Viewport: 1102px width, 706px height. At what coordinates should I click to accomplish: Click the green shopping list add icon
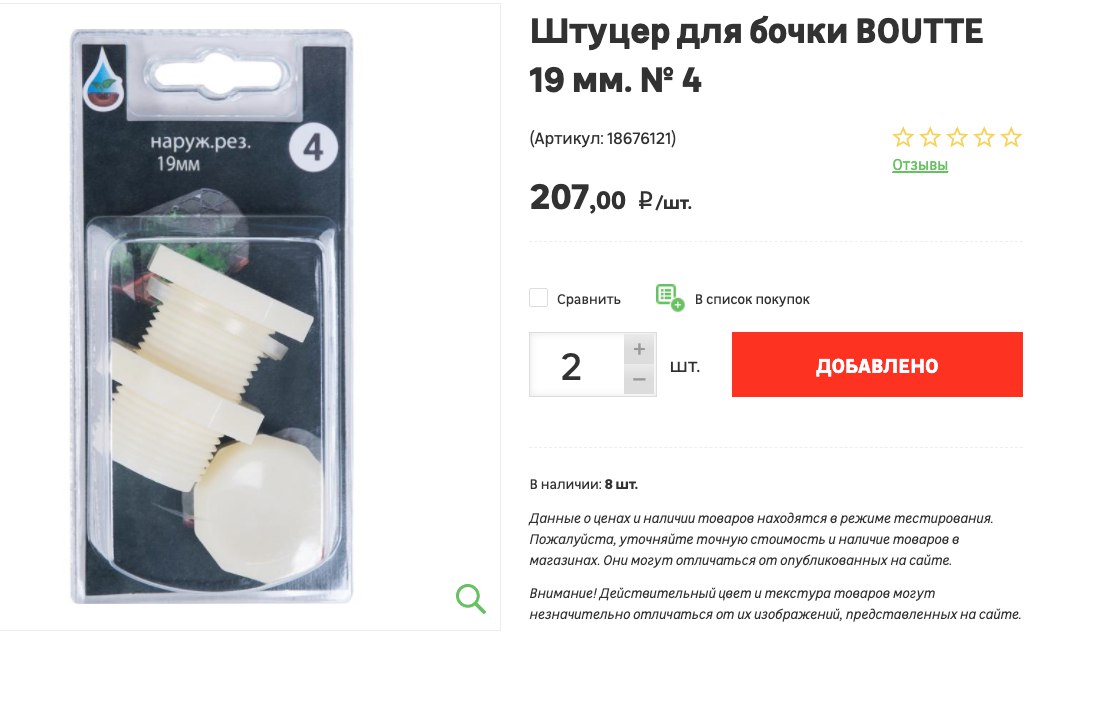[x=669, y=297]
